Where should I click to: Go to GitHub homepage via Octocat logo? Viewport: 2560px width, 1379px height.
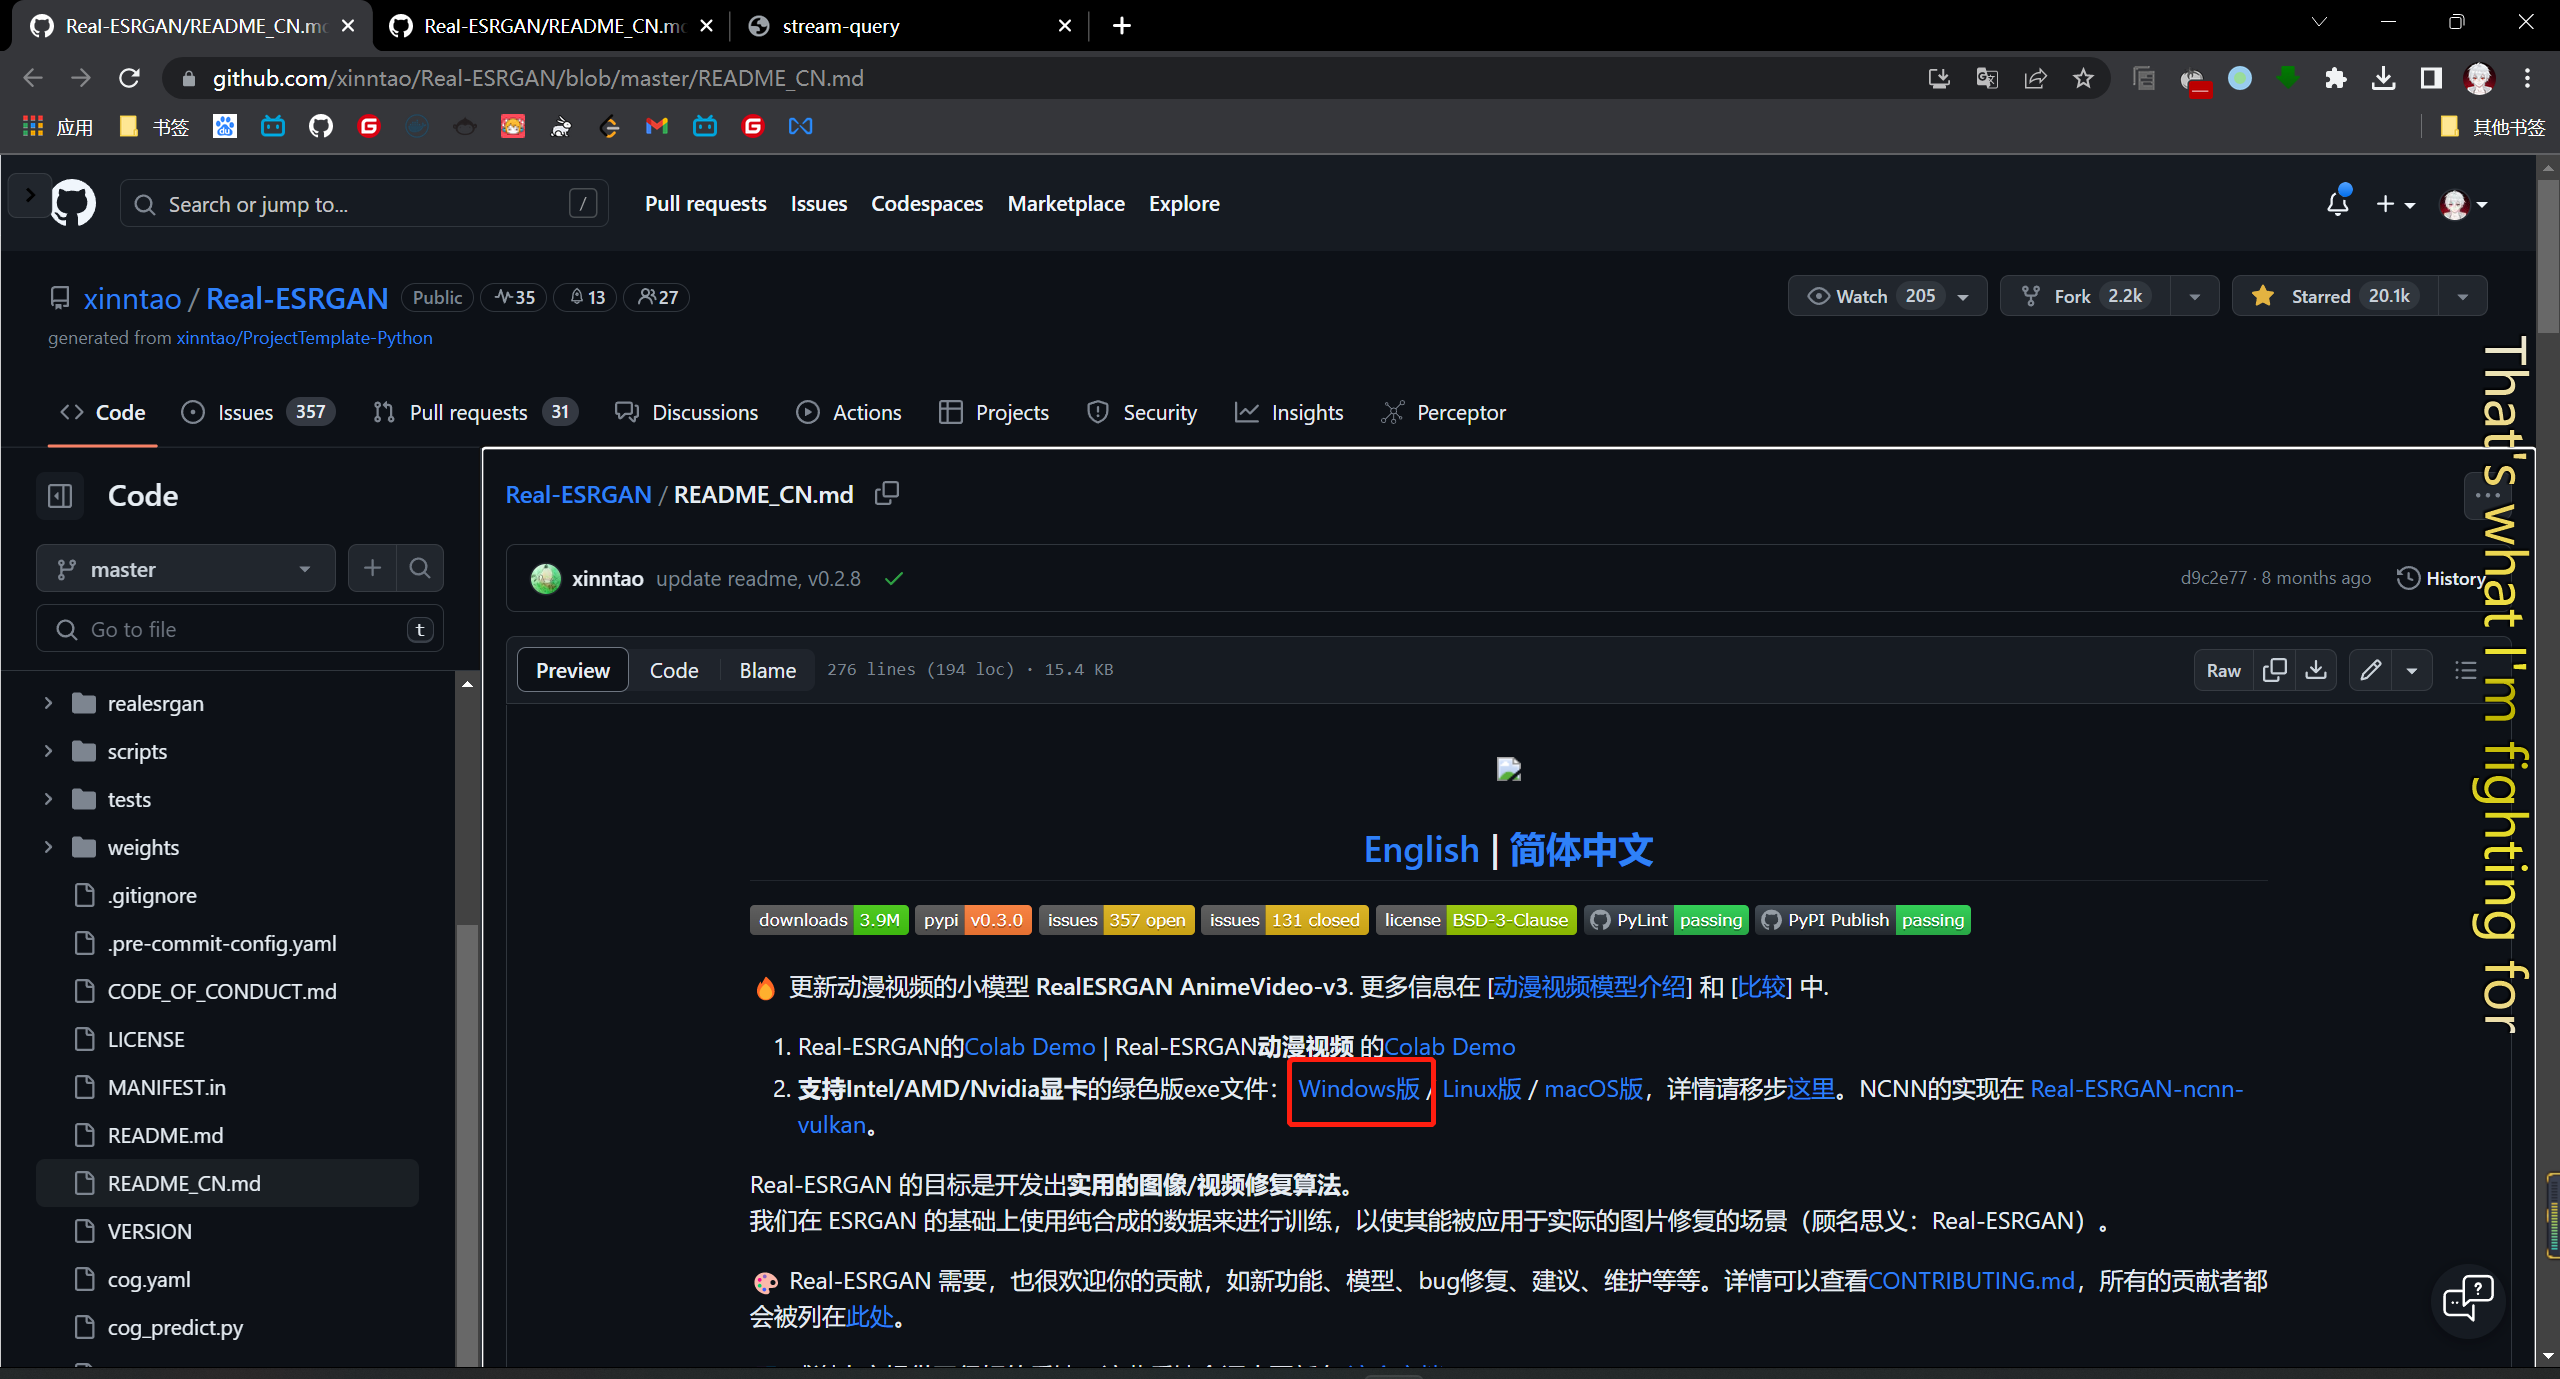coord(73,204)
